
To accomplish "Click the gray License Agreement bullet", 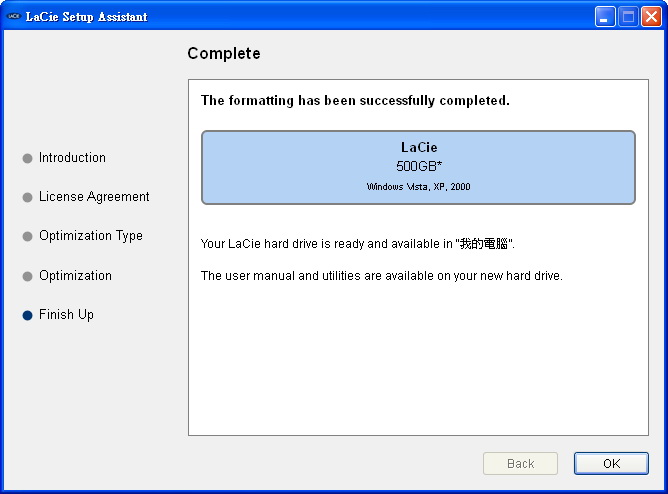I will pos(27,198).
